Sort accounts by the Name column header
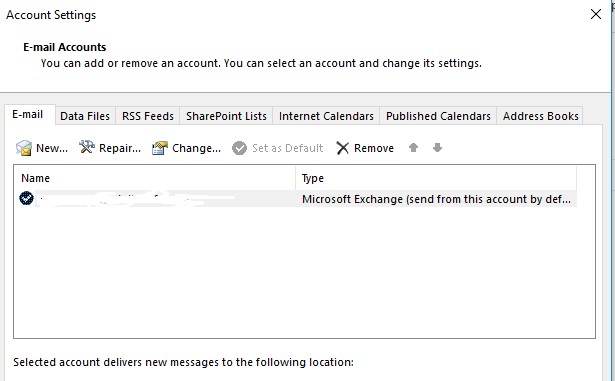The width and height of the screenshot is (615, 381). point(155,178)
